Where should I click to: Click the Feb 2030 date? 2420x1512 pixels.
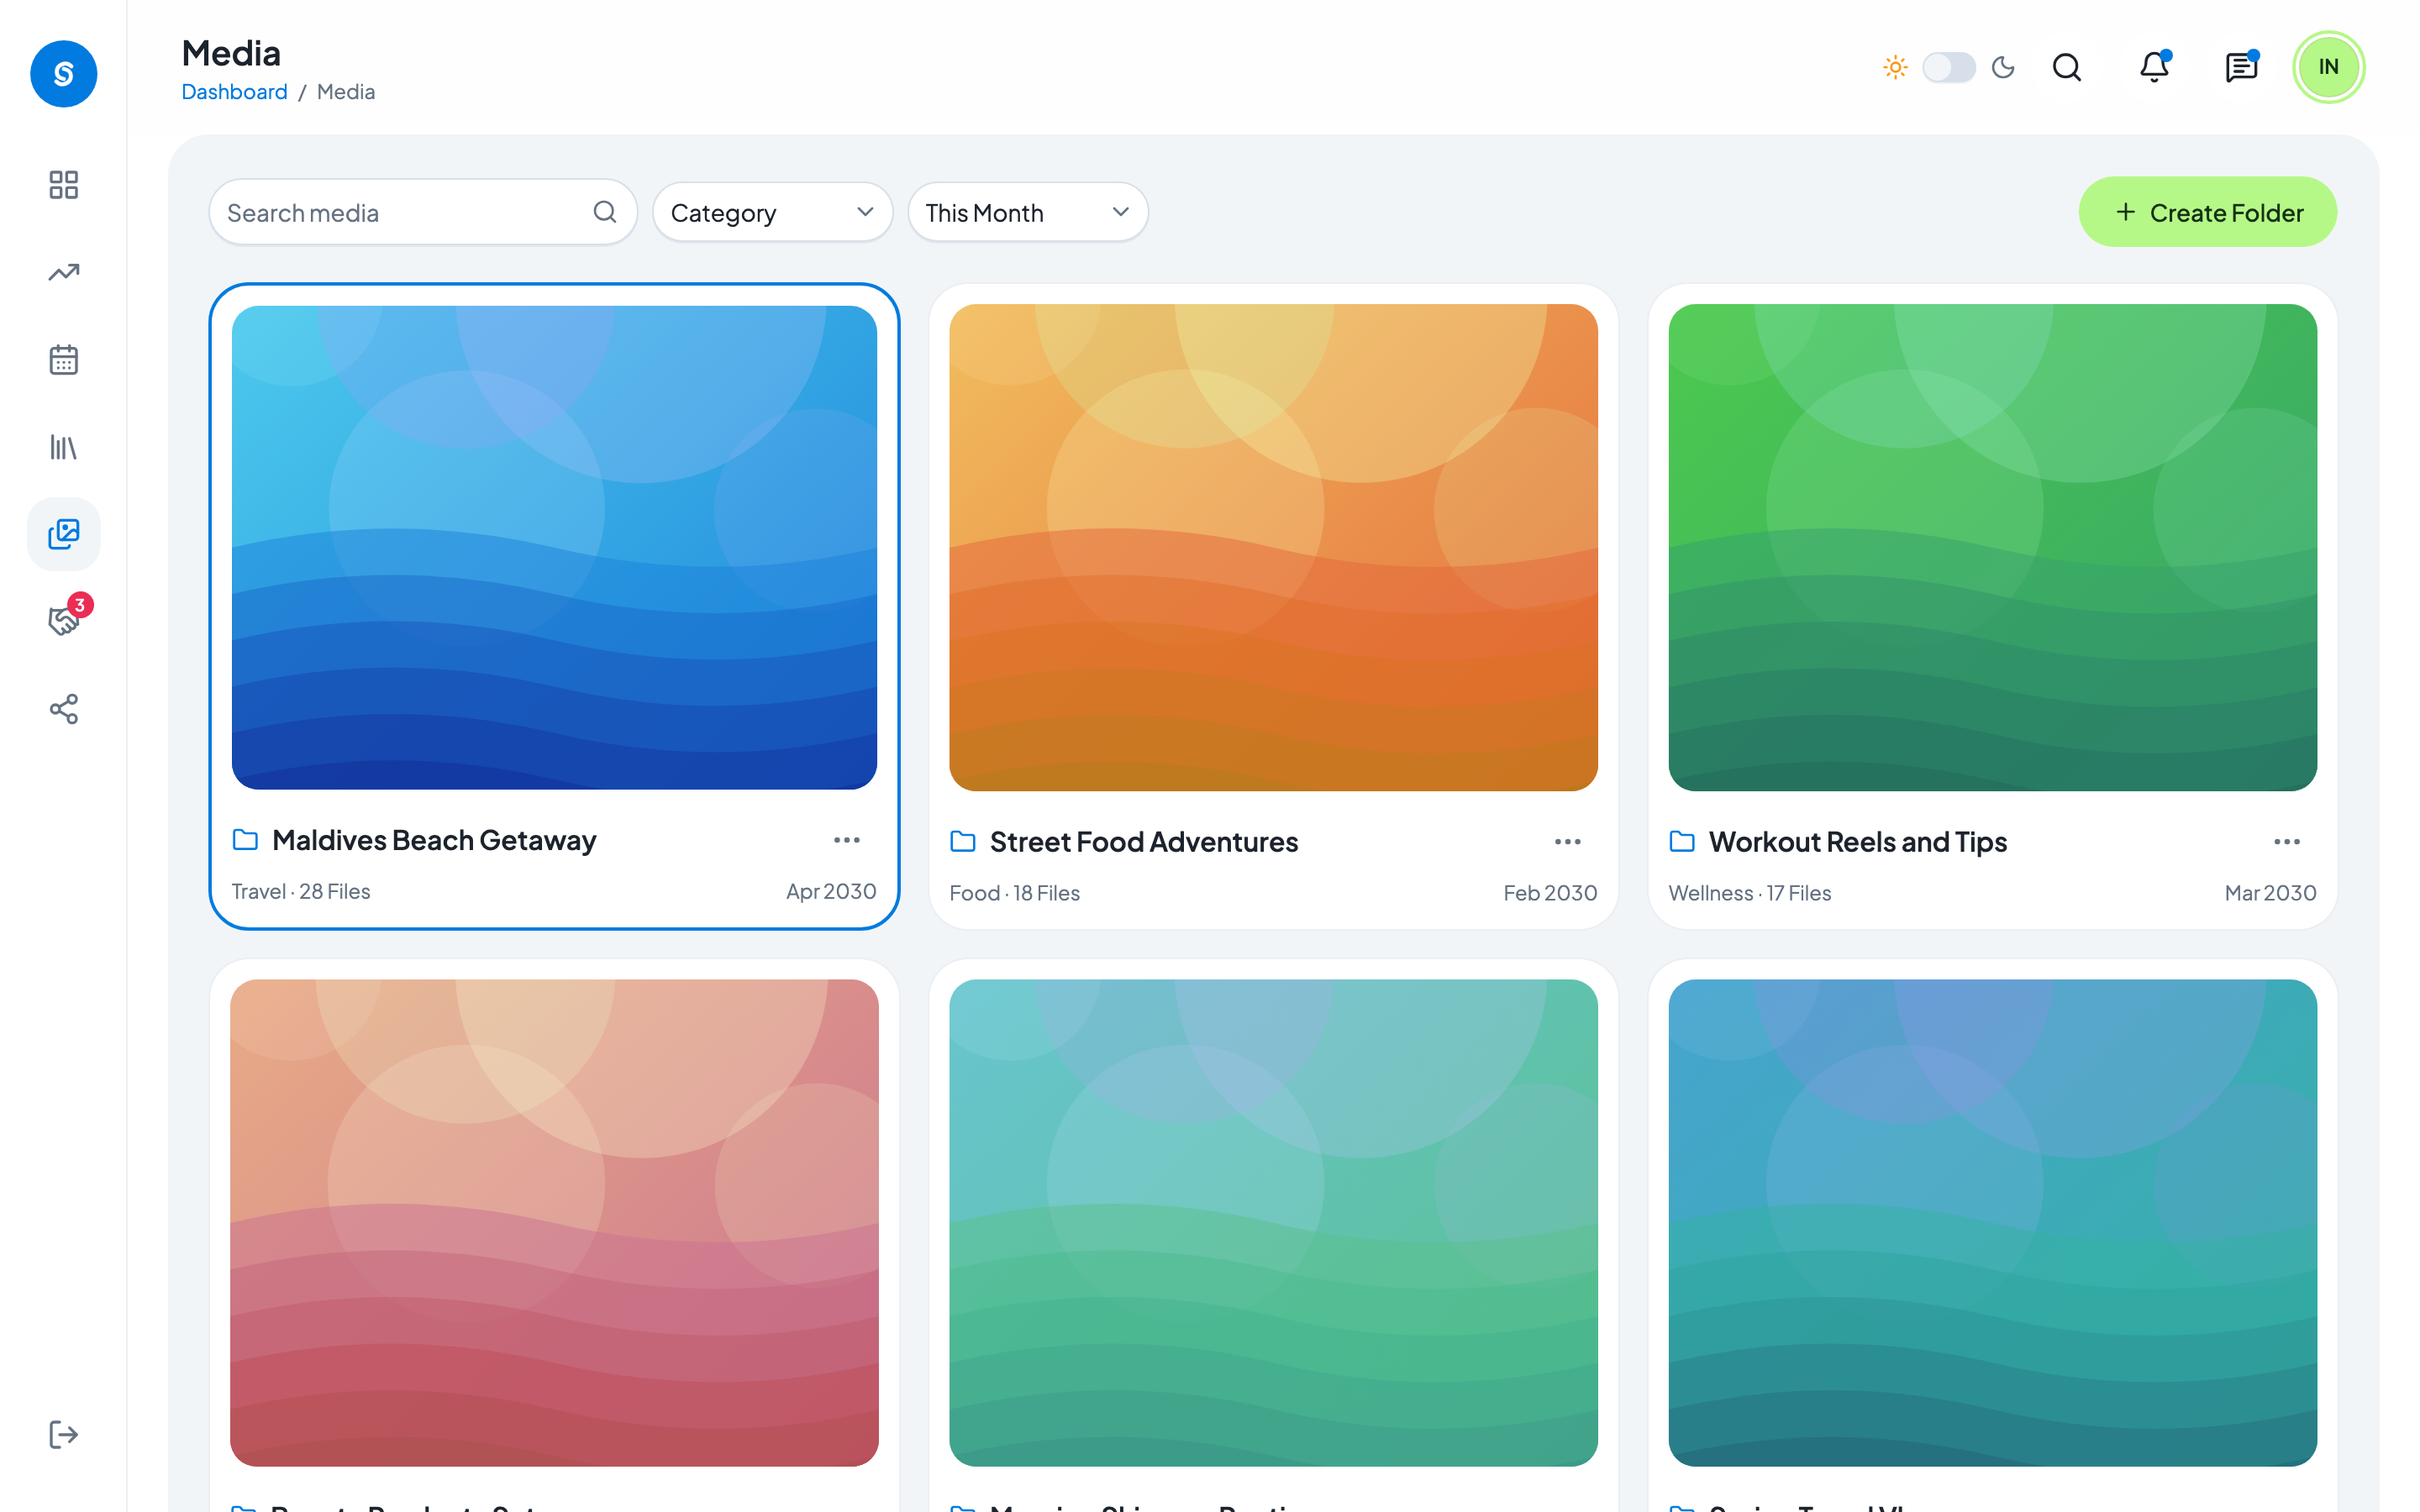coord(1550,893)
